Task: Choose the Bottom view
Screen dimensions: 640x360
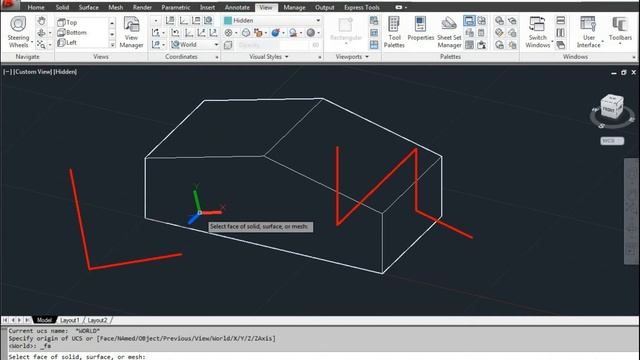Action: pyautogui.click(x=72, y=32)
